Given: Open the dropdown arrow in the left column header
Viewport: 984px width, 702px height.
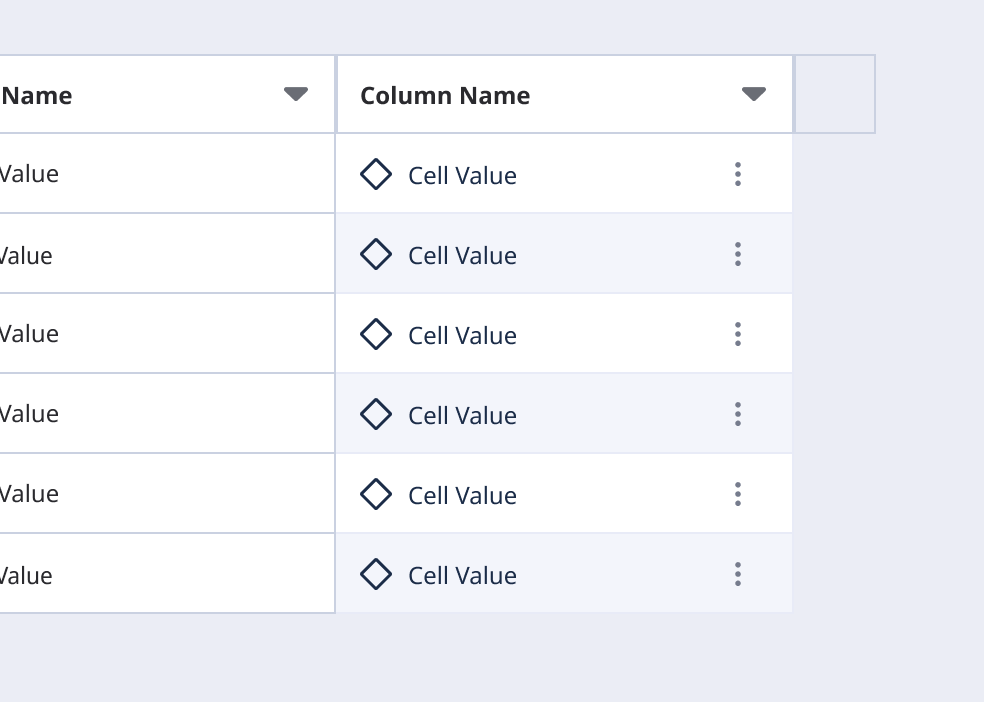Looking at the screenshot, I should point(295,94).
